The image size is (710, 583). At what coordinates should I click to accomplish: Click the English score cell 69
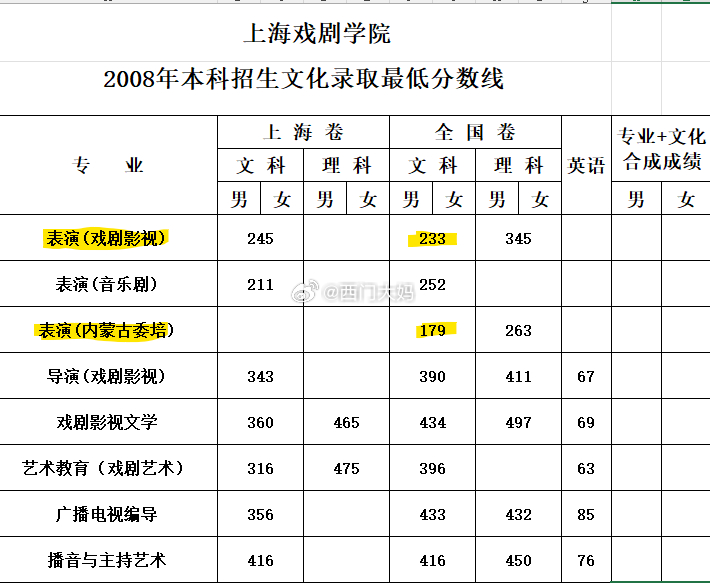click(586, 422)
